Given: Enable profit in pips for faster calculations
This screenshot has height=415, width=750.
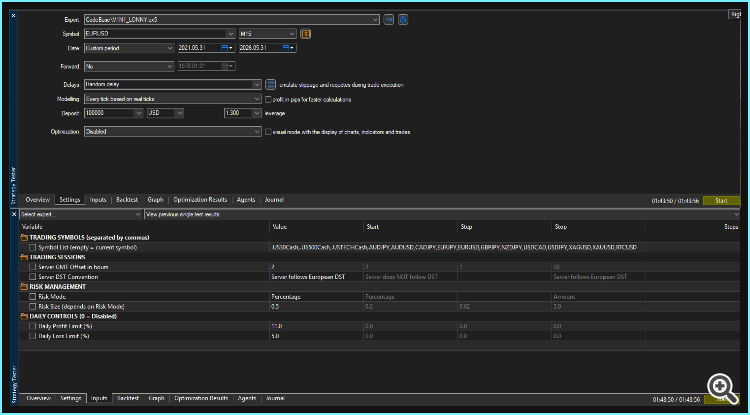Looking at the screenshot, I should coord(268,99).
